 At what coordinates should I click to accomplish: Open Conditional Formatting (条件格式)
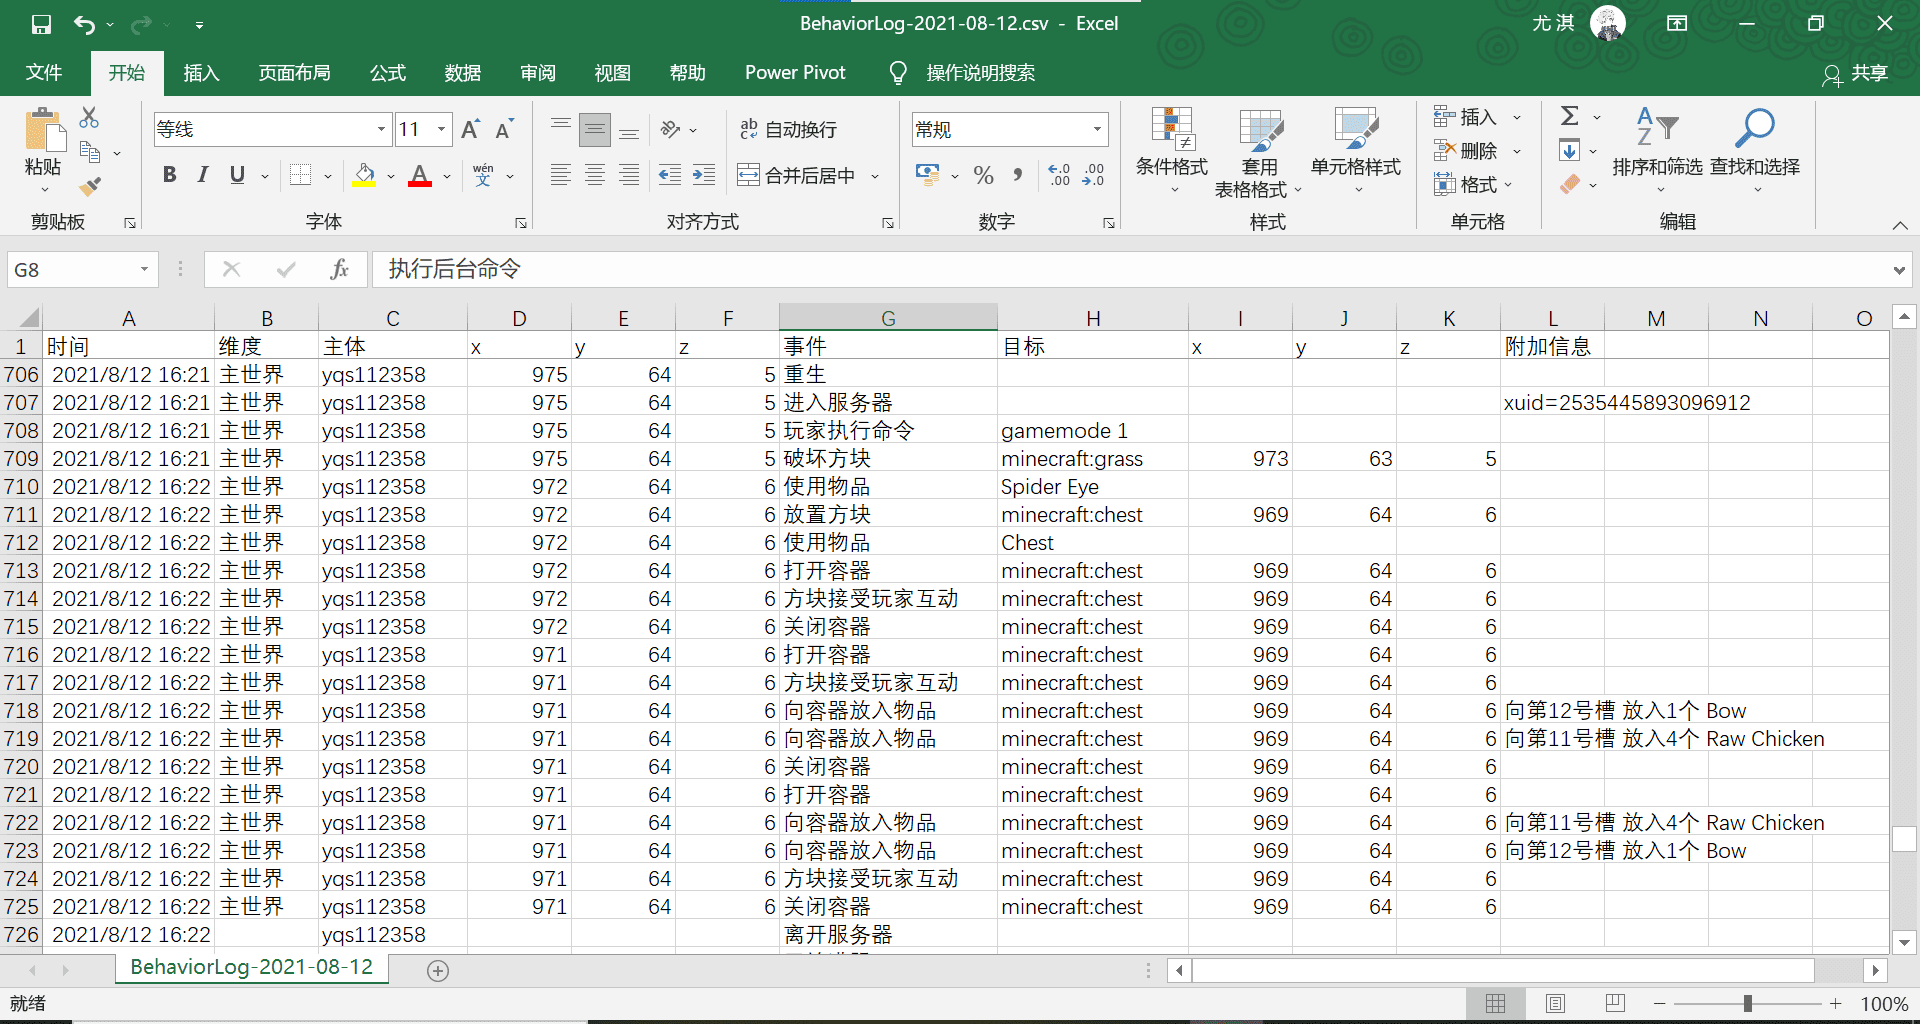pos(1171,150)
